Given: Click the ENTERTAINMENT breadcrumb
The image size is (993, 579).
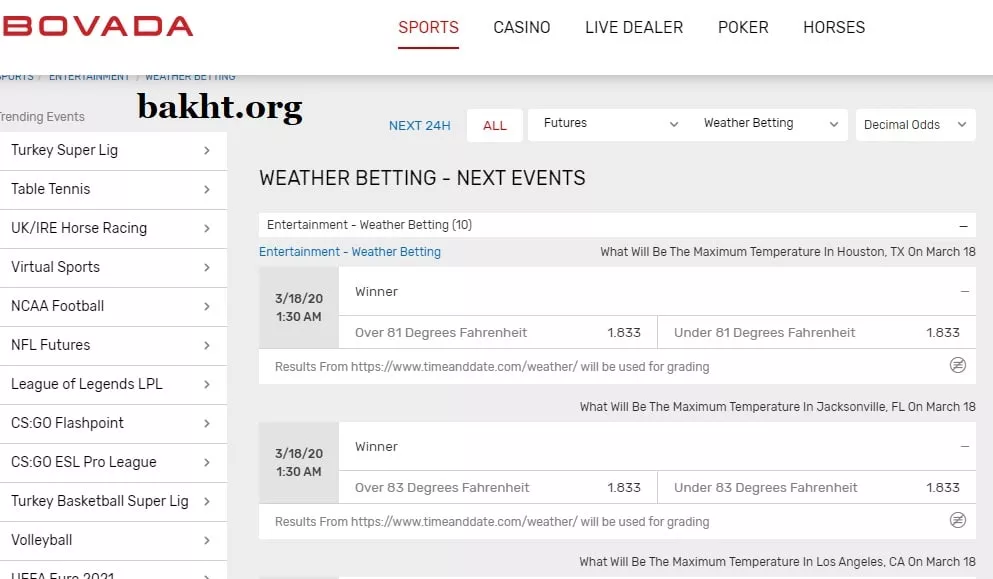Looking at the screenshot, I should (x=89, y=76).
